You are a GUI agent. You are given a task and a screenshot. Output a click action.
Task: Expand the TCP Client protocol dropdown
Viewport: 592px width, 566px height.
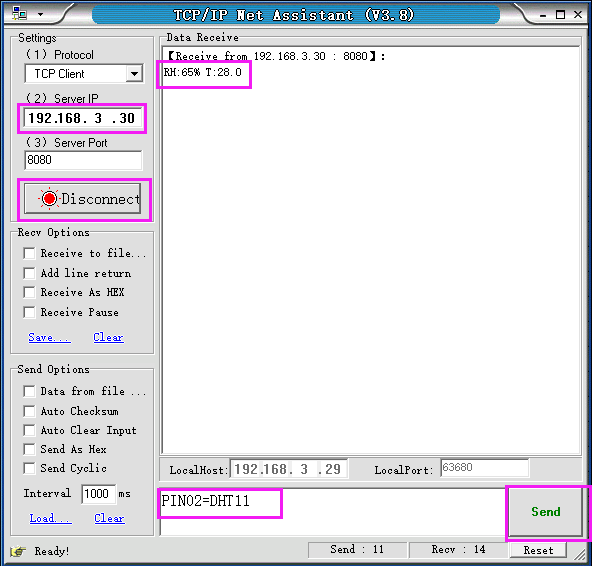(x=134, y=74)
